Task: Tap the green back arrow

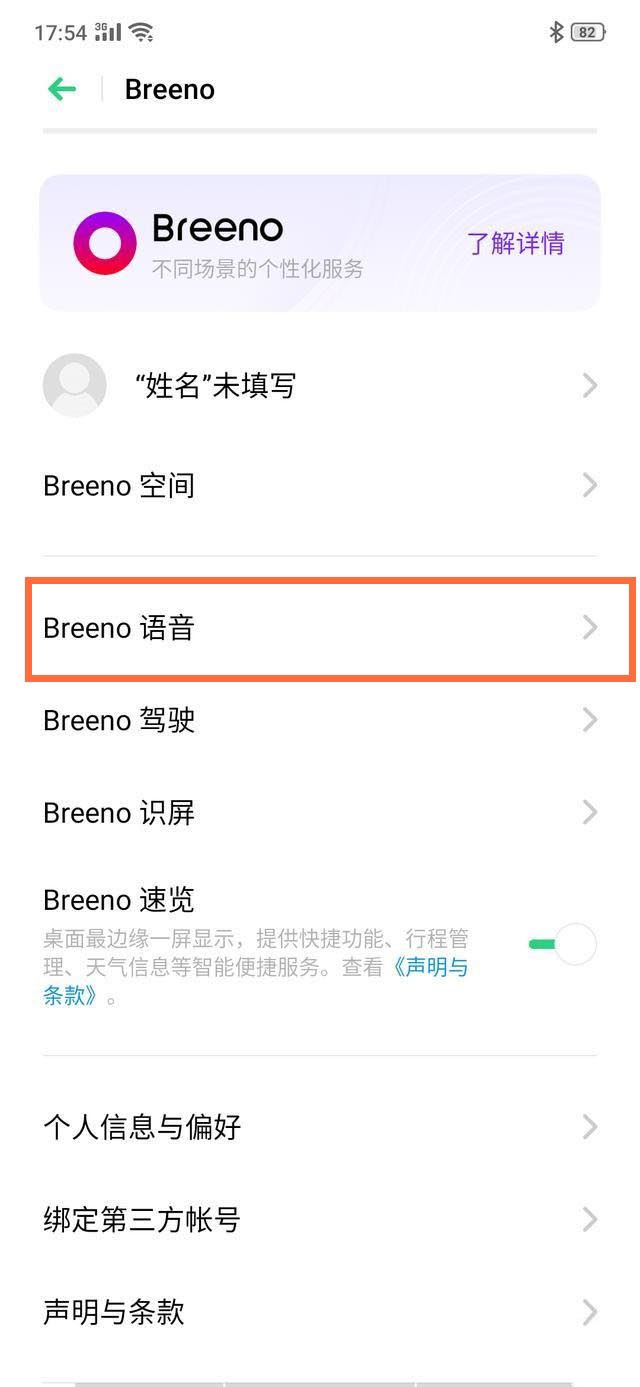Action: point(62,90)
